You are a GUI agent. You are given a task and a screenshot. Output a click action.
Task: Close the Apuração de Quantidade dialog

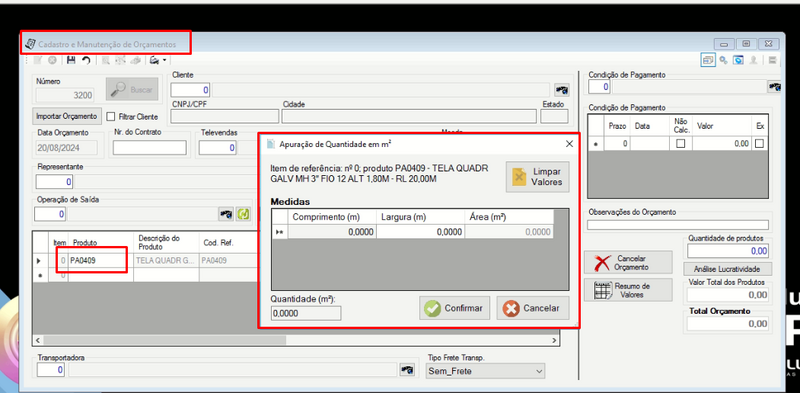point(569,144)
